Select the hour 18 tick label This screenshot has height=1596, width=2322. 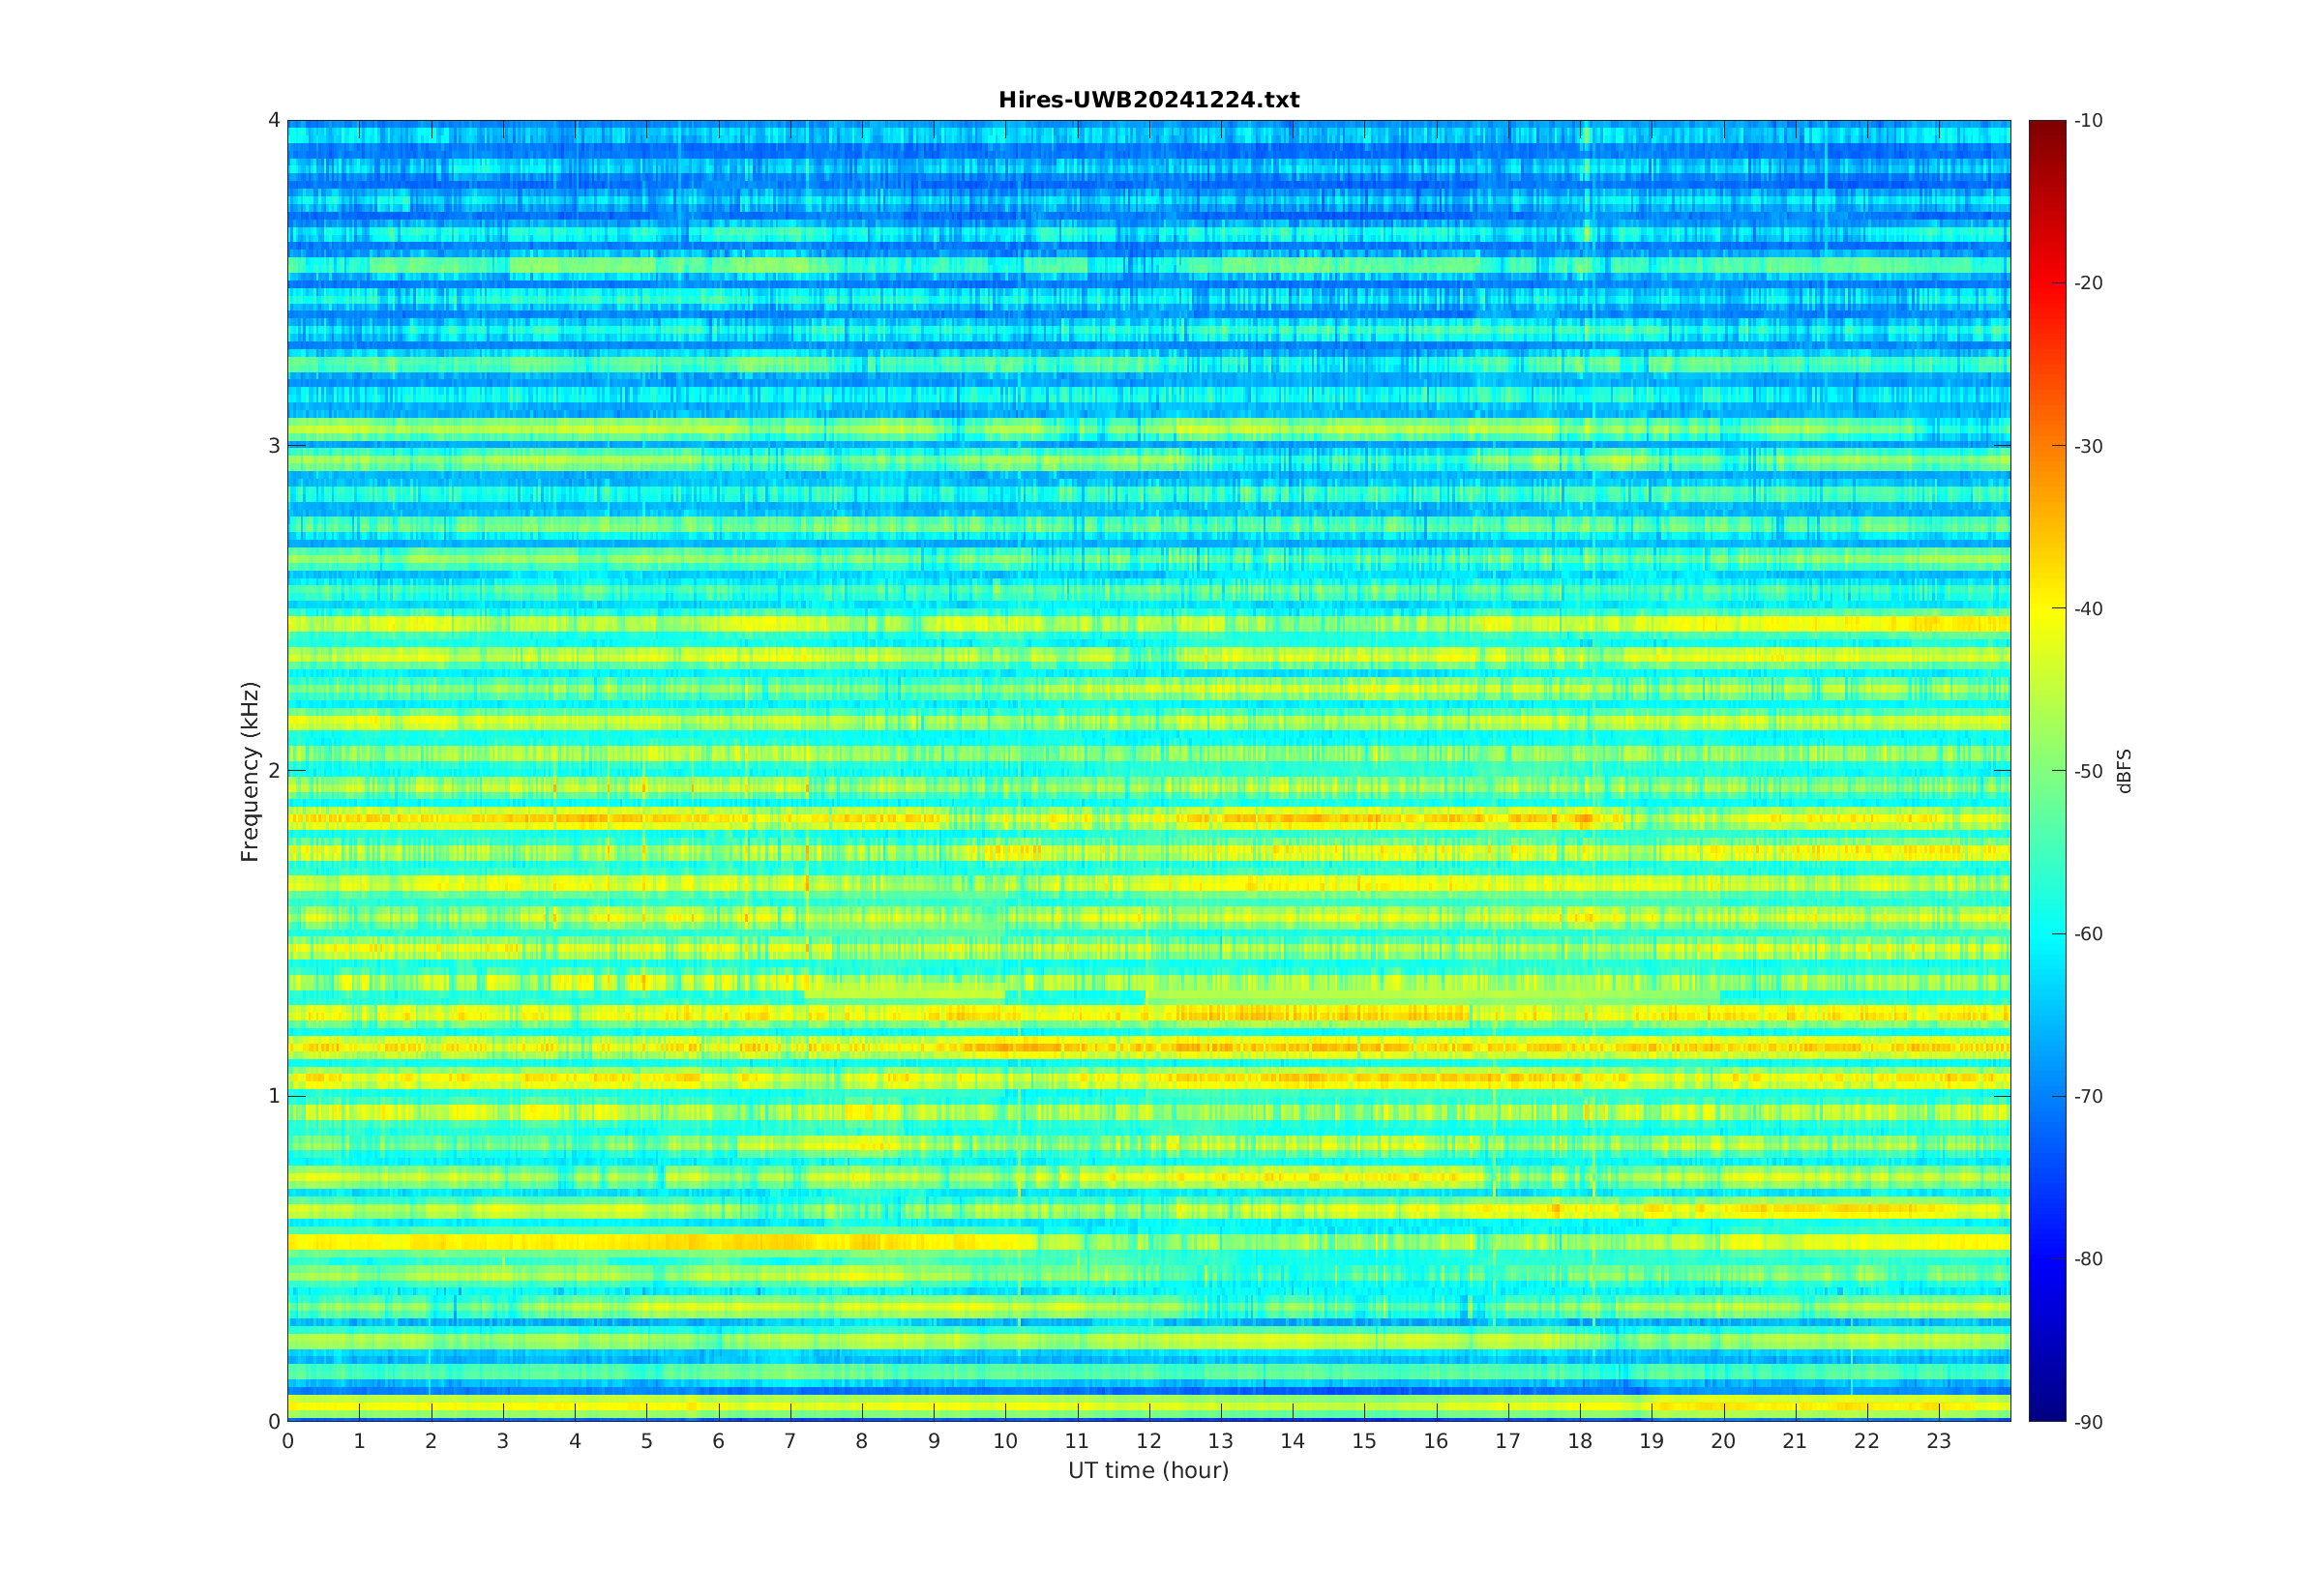tap(1580, 1441)
